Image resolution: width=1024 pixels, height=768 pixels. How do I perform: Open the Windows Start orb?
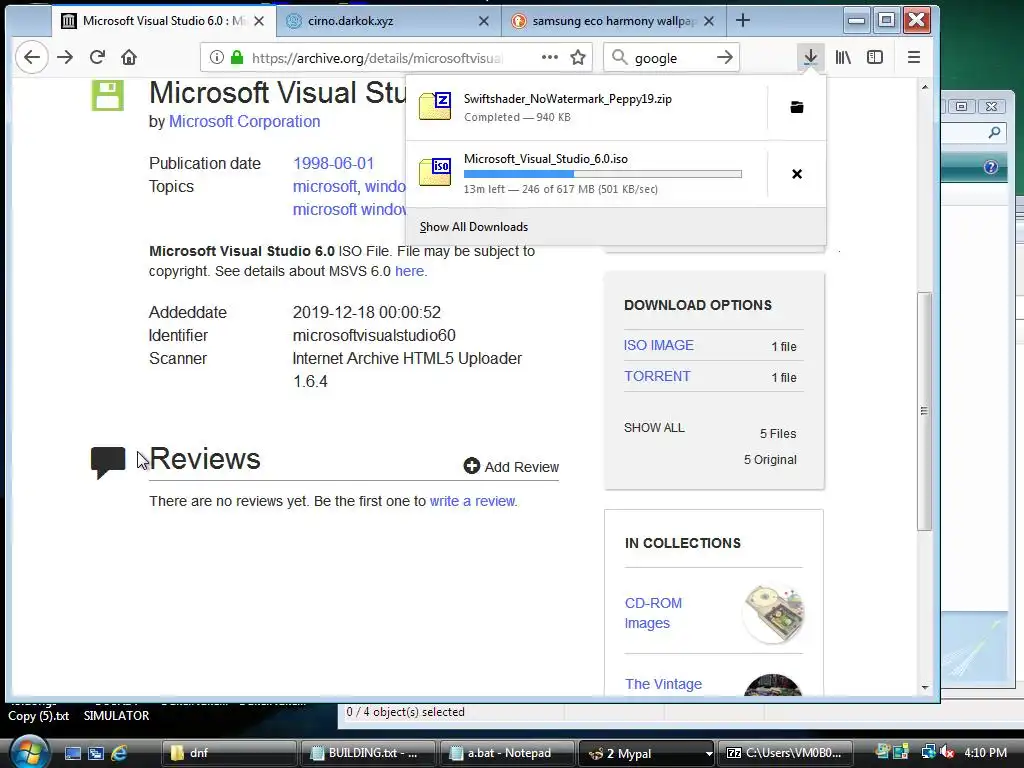[x=27, y=752]
